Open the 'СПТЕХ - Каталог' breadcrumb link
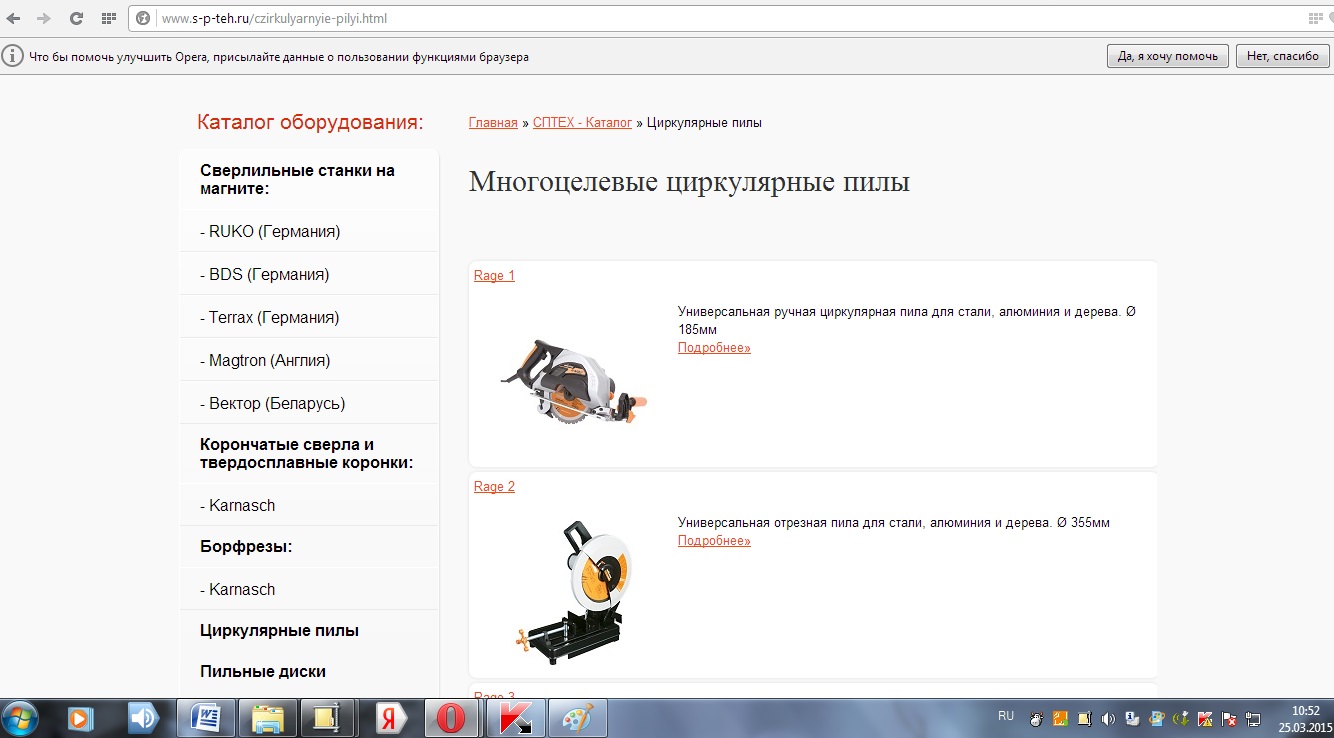Screen dimensions: 1334x738 point(582,123)
